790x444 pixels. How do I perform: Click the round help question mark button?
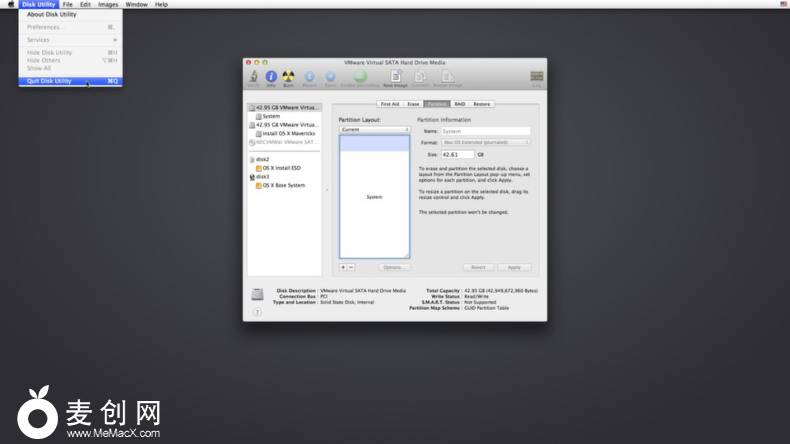257,313
